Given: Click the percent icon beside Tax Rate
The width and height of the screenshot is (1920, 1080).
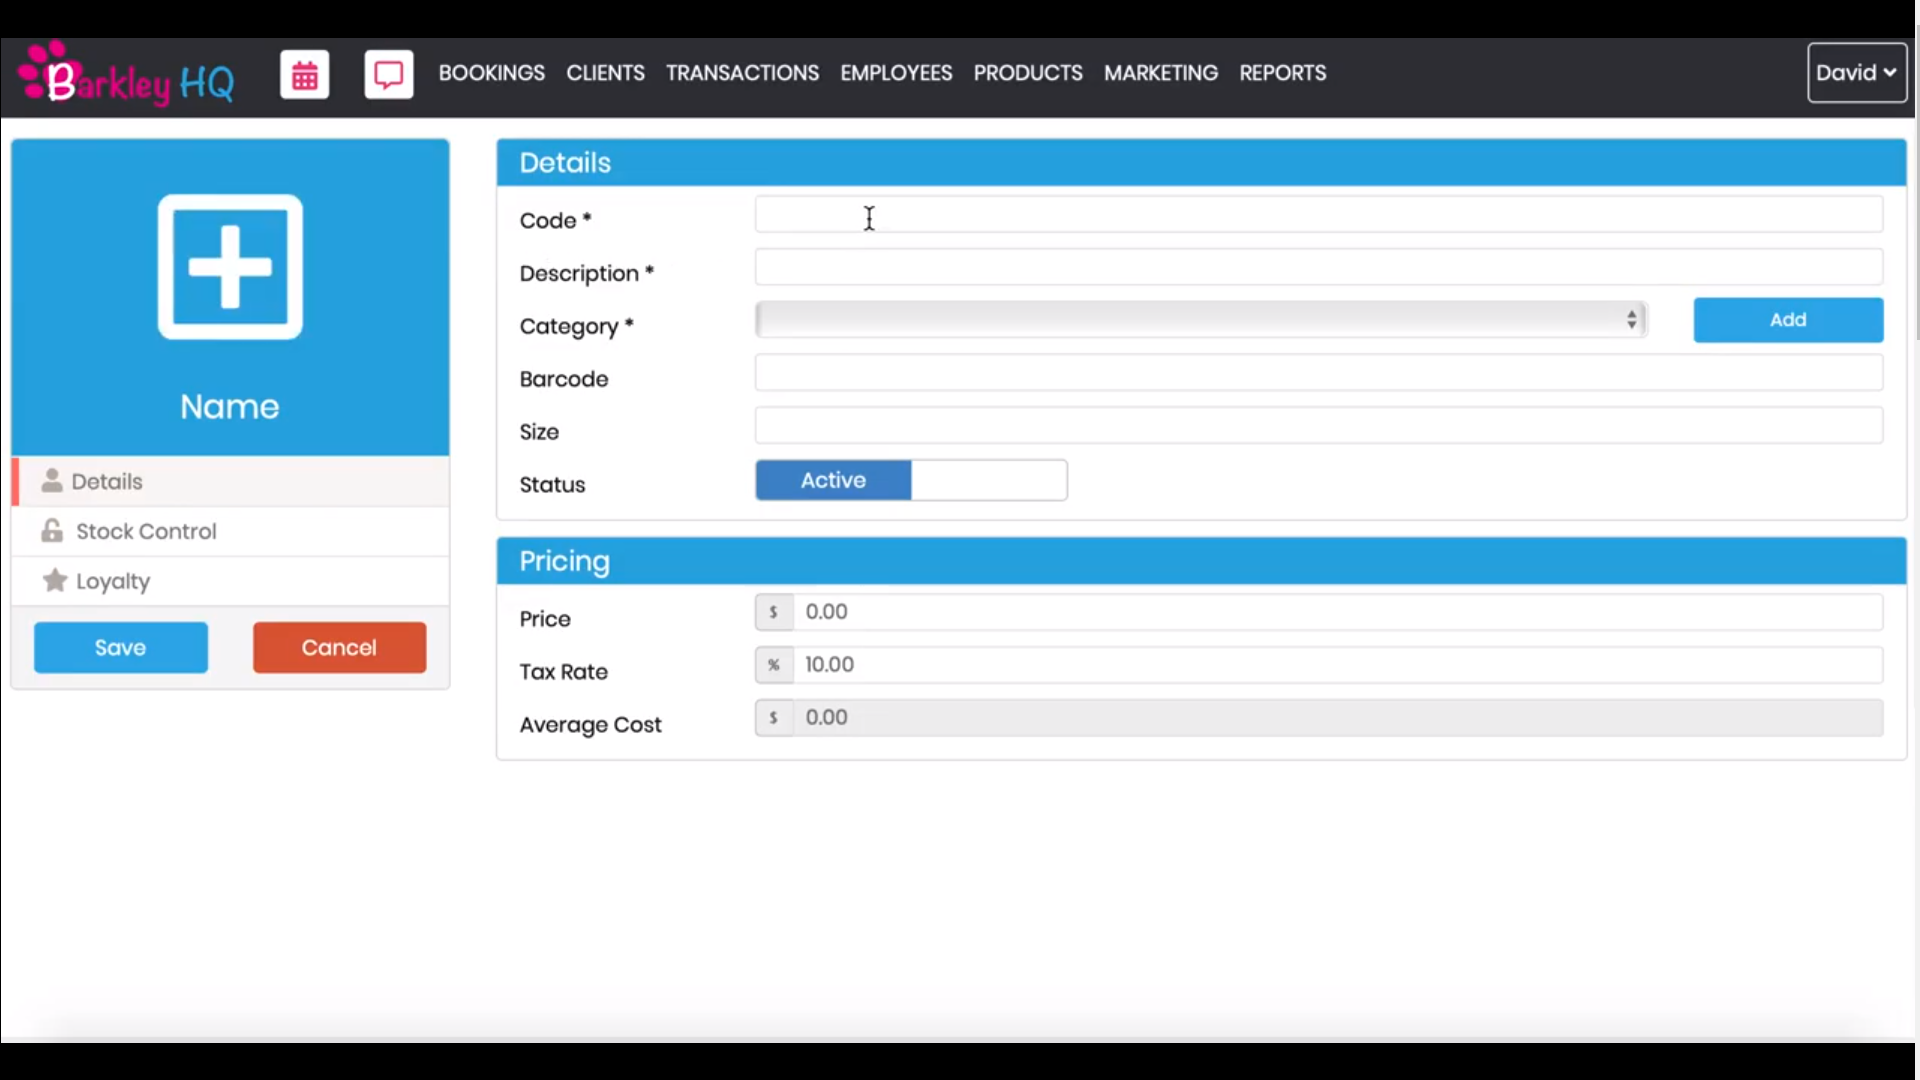Looking at the screenshot, I should 774,664.
